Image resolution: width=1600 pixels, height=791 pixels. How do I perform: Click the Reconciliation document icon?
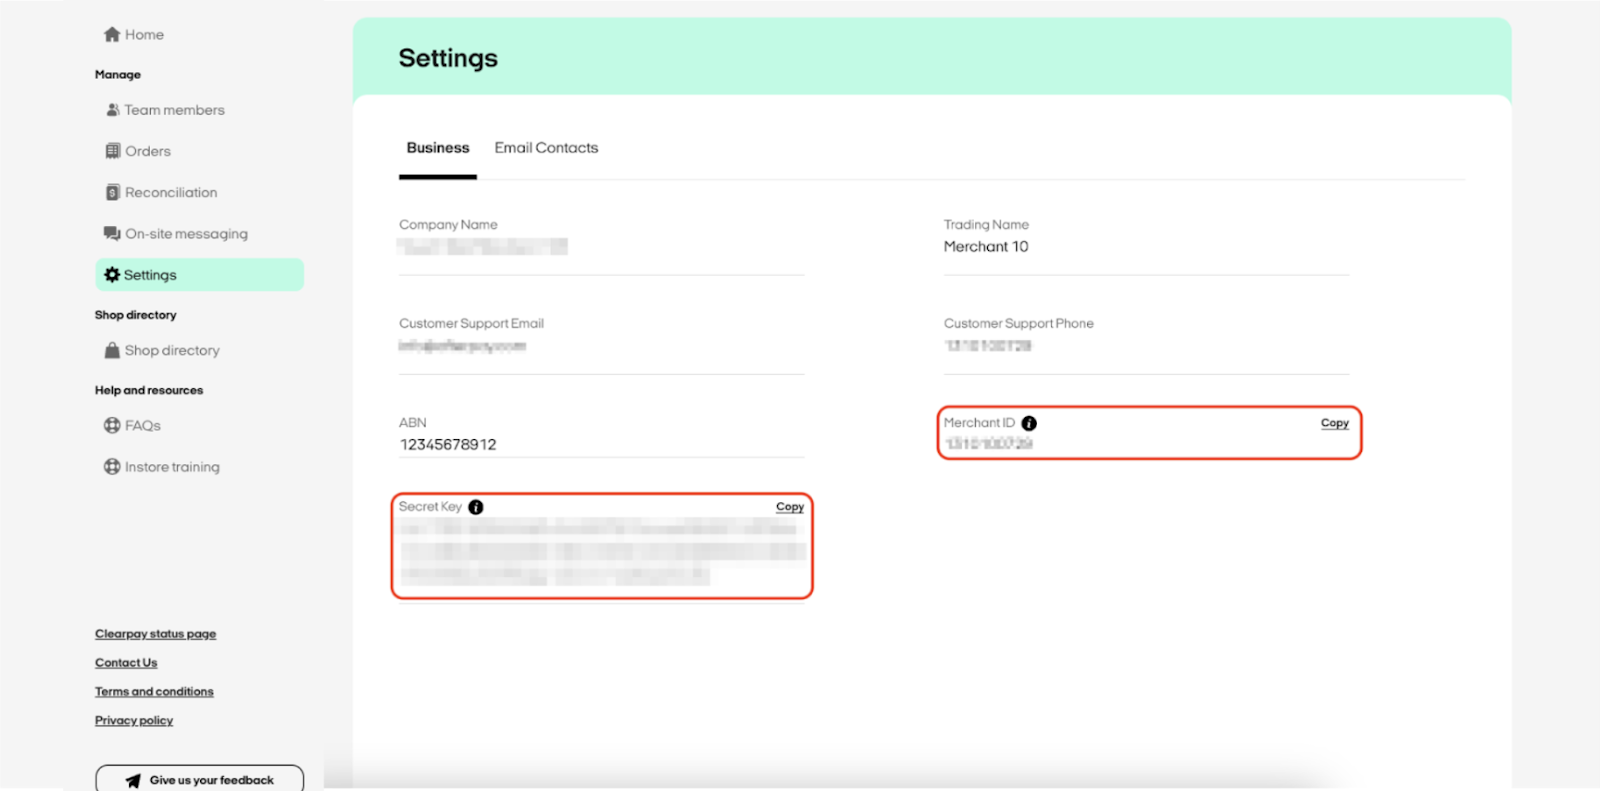click(113, 192)
